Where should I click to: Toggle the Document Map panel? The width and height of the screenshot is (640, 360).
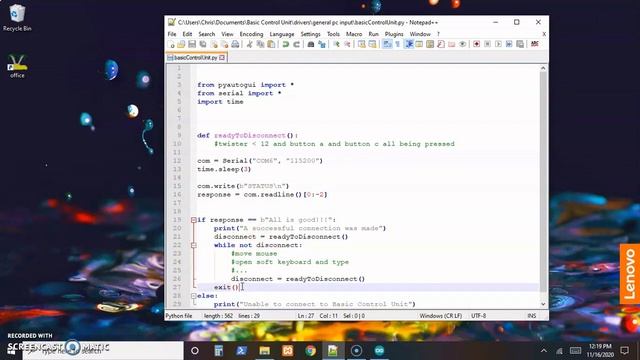point(430,44)
